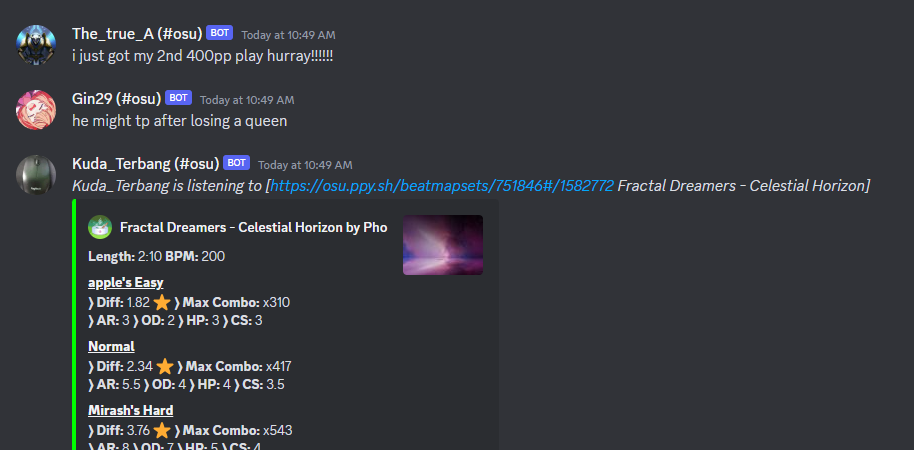
Task: Click the embed title Fractal Dreamers - Celestial Horizon by Pho
Action: [254, 227]
